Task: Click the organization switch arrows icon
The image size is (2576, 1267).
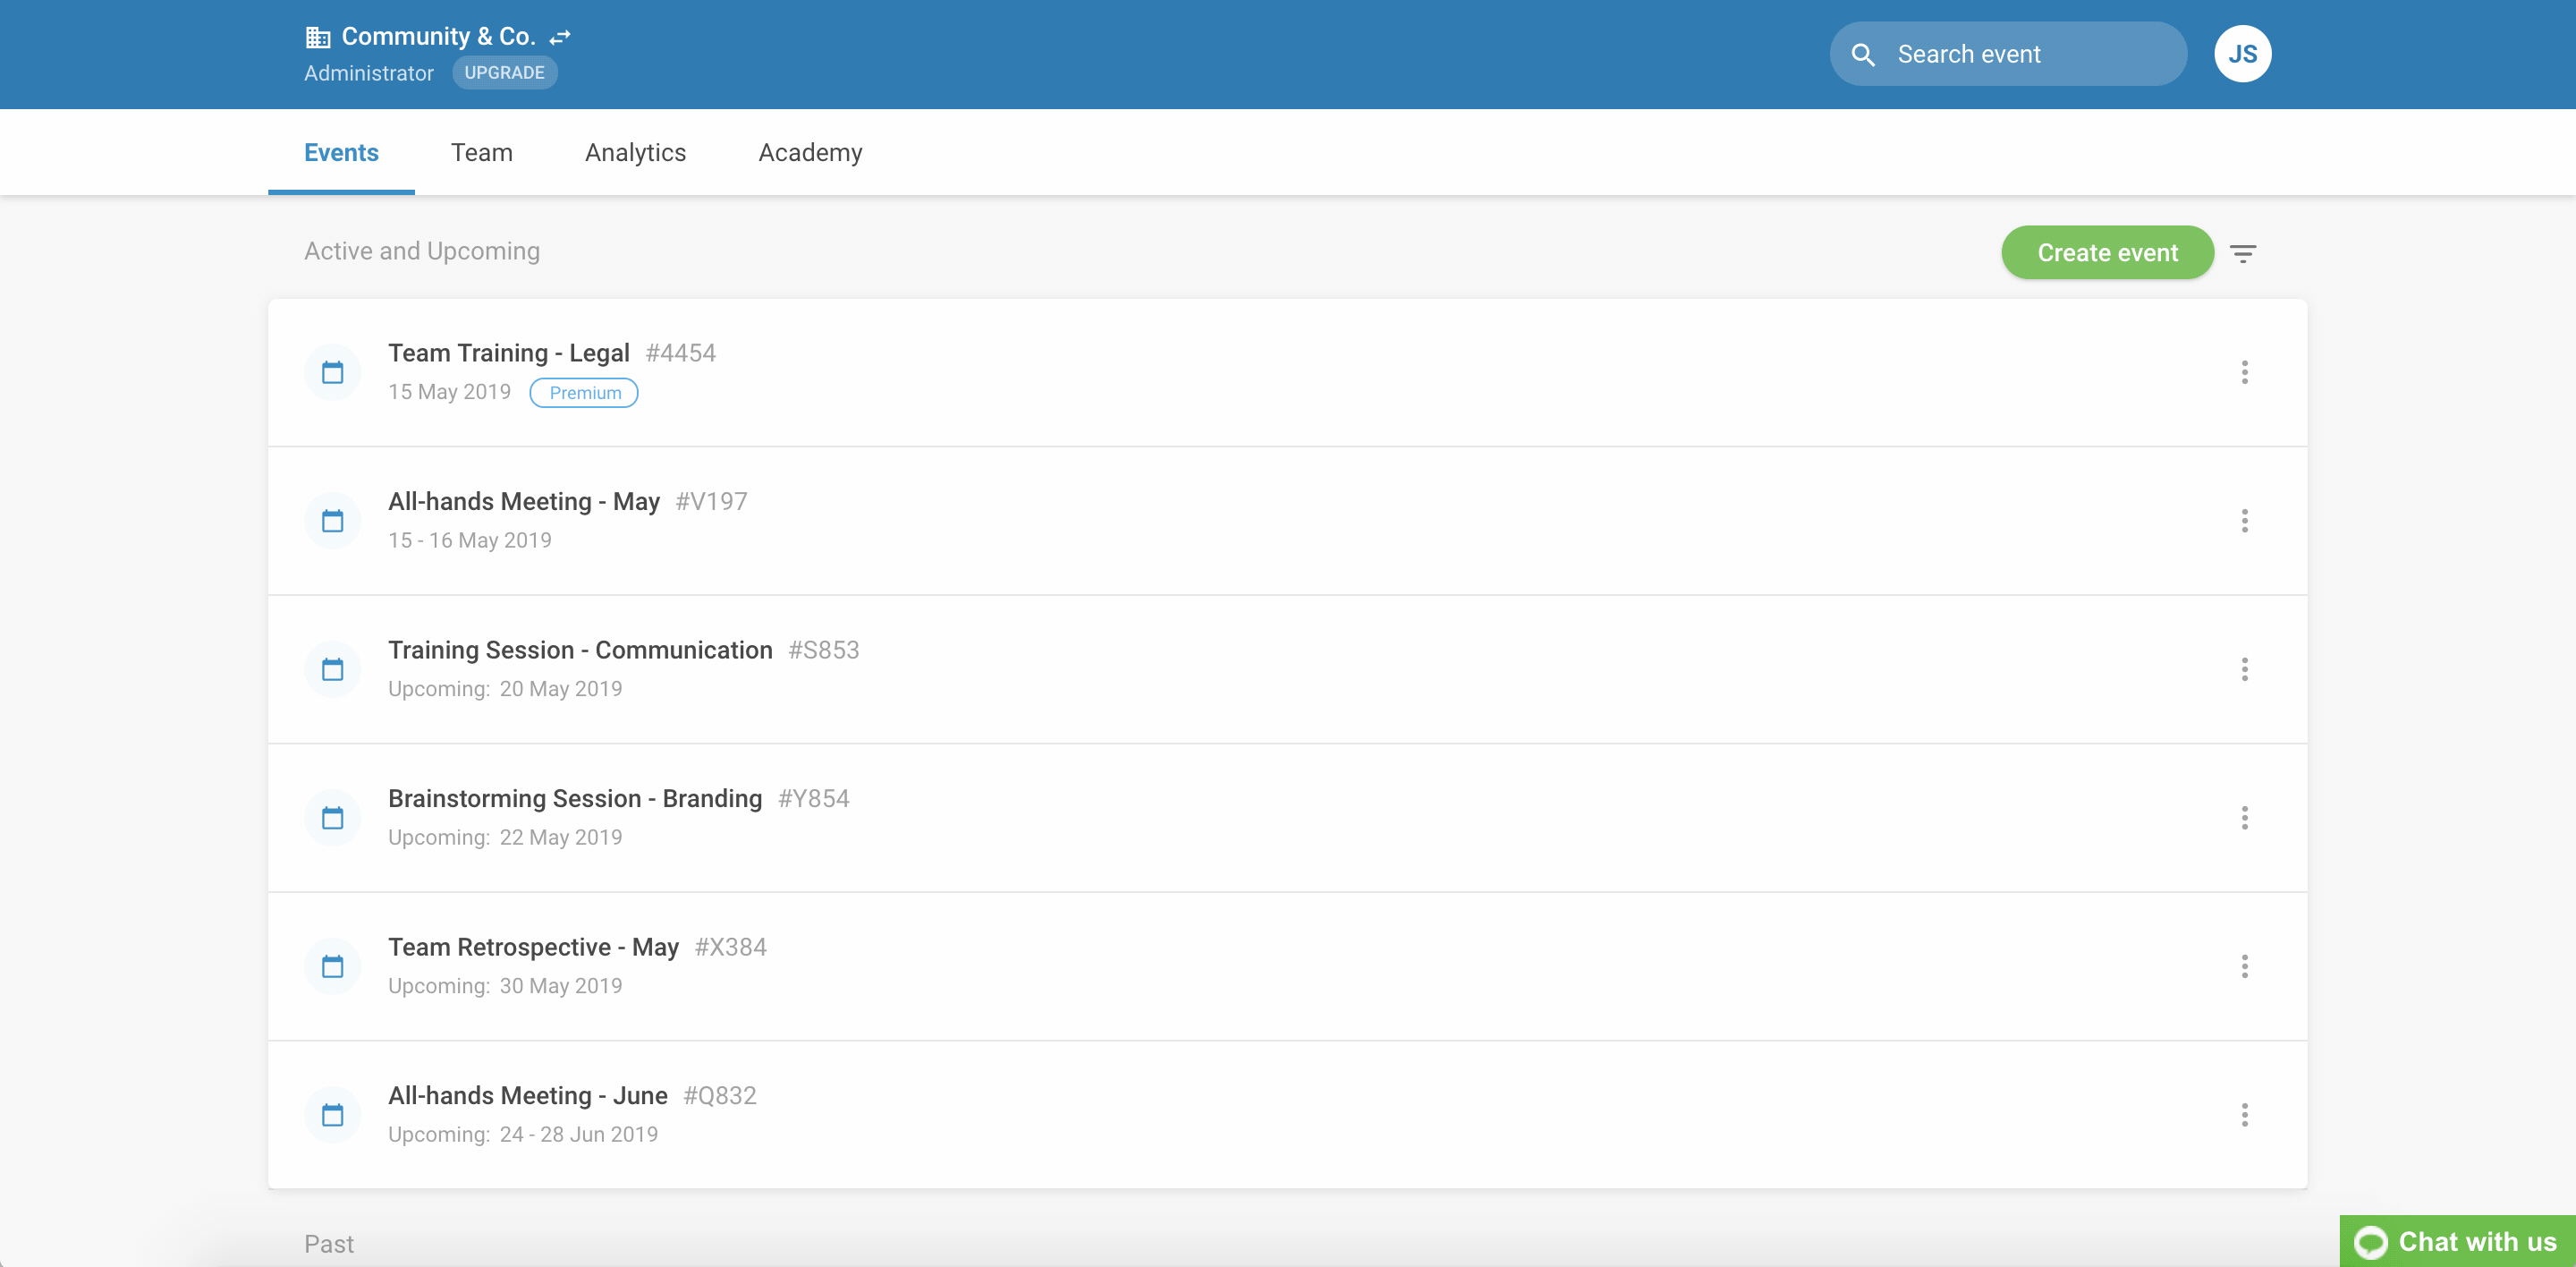Action: click(560, 37)
